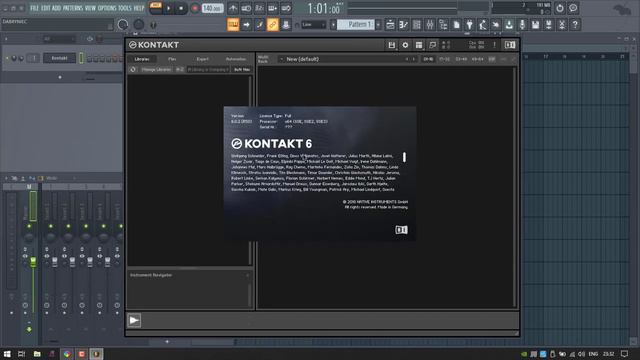Click the Manage Libraries button

(x=156, y=70)
